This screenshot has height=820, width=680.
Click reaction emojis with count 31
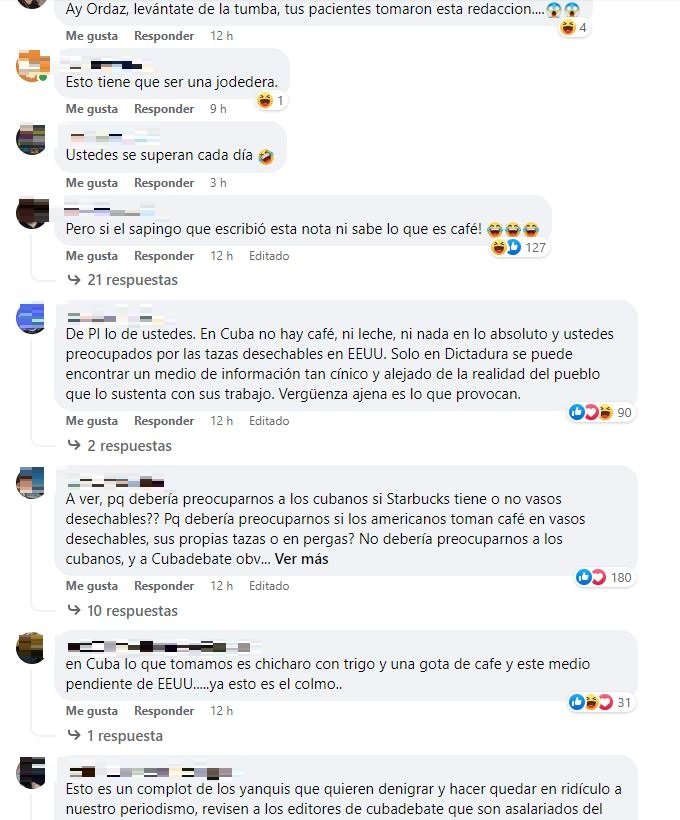[600, 702]
